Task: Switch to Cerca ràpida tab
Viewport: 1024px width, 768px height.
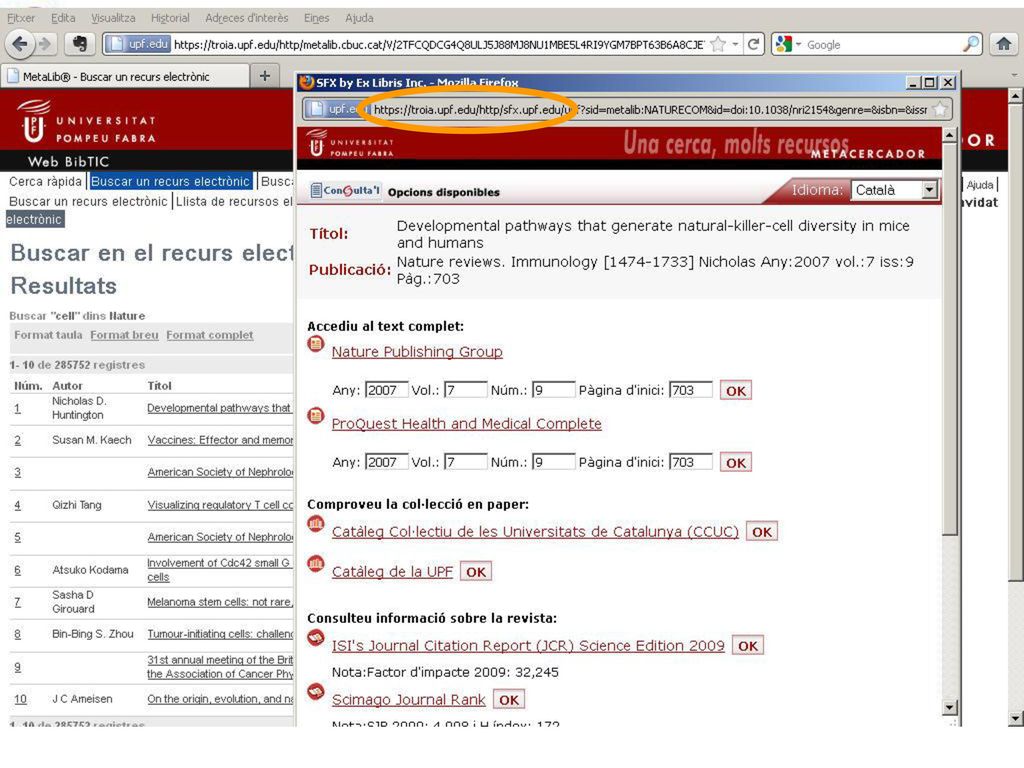Action: tap(45, 182)
